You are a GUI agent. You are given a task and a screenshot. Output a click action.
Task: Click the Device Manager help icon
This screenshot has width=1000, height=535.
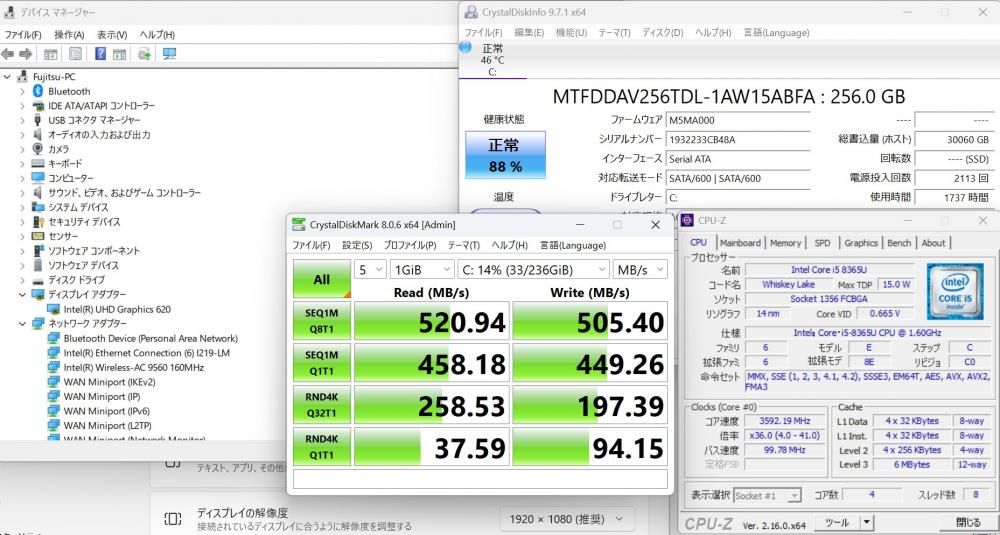coord(101,54)
